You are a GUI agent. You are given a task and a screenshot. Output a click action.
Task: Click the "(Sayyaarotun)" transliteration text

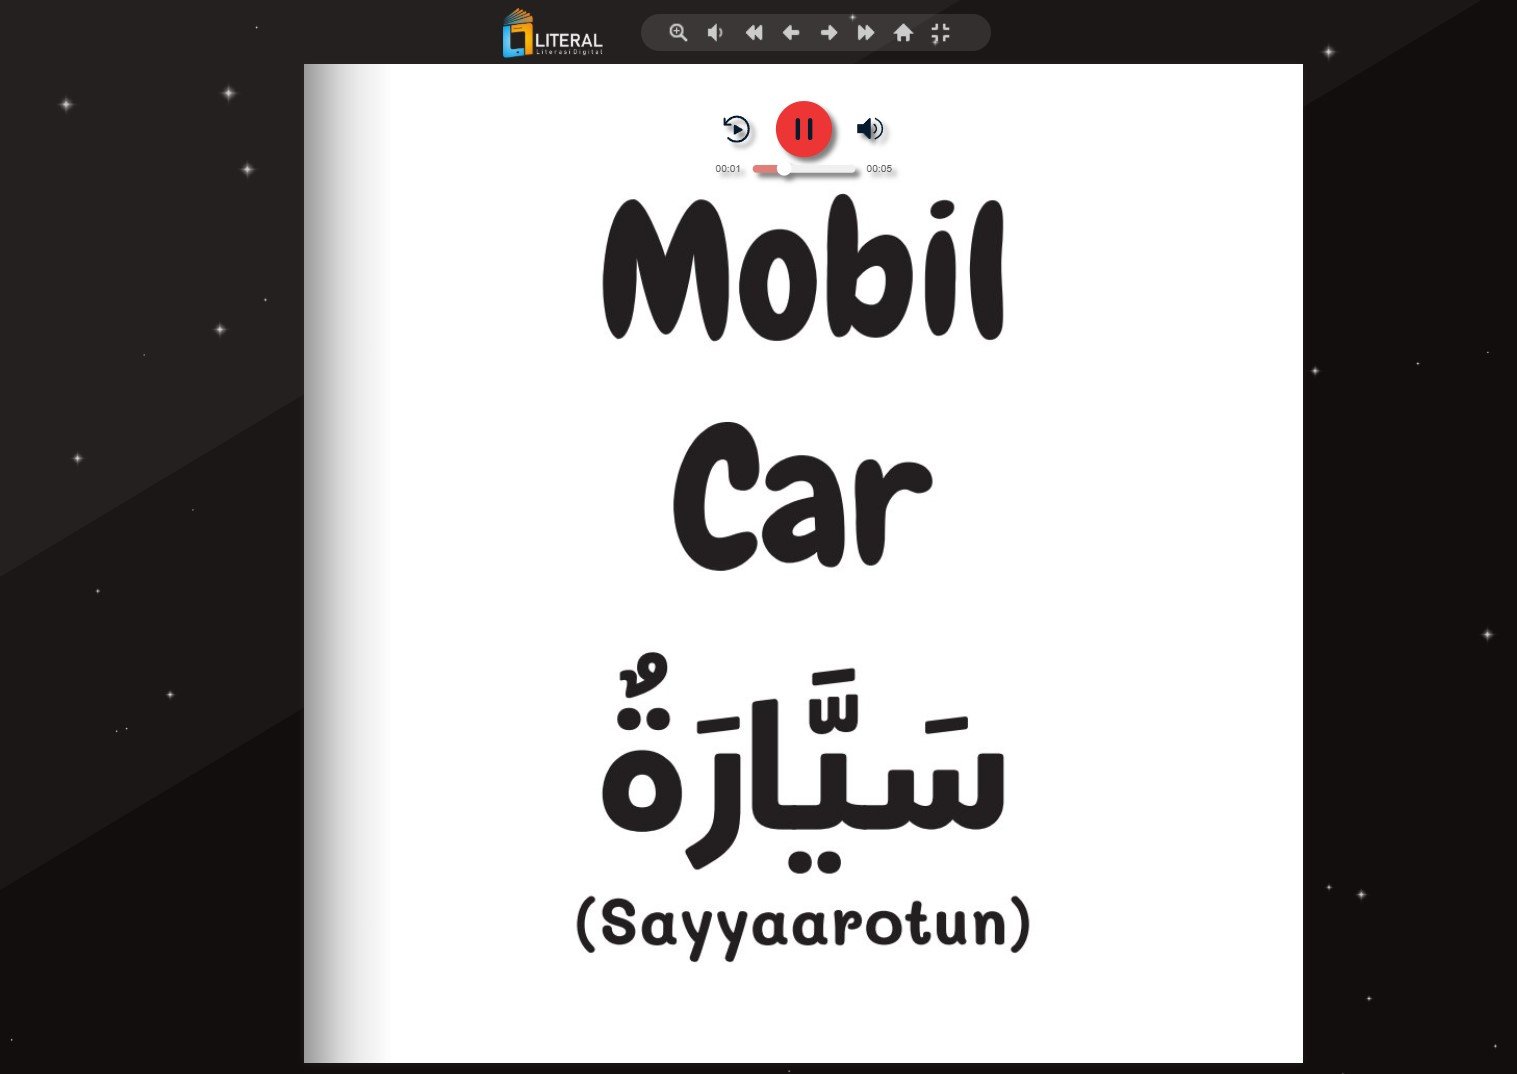(x=803, y=925)
